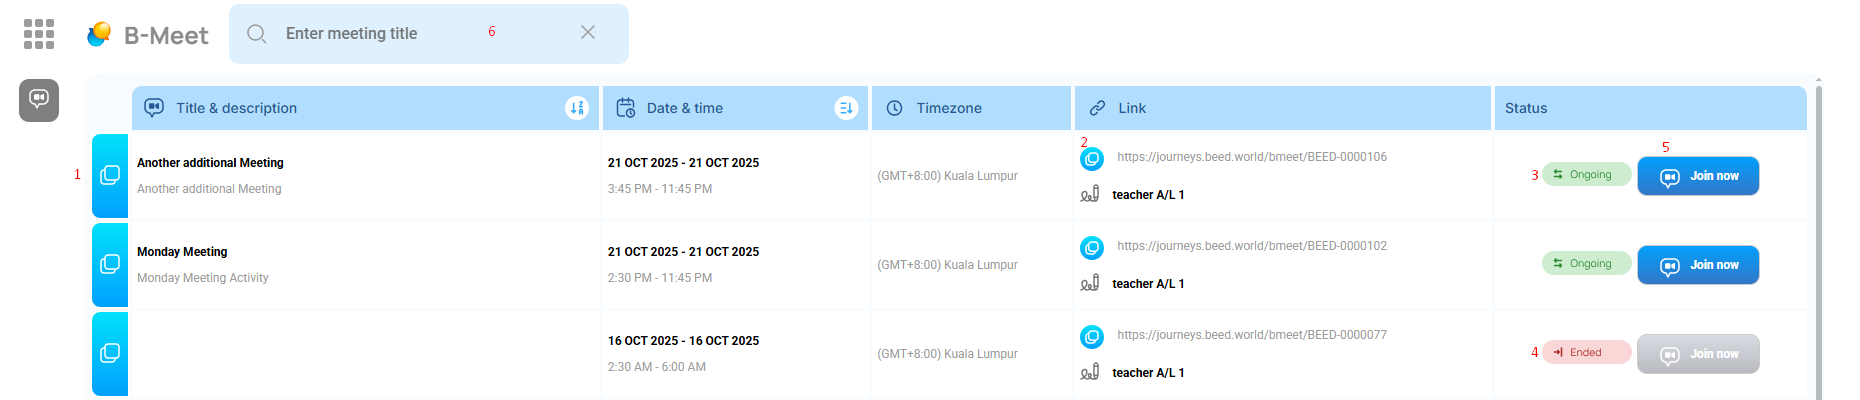Viewport: 1860px width, 400px height.
Task: Open the journeys link for BEED-0000077
Action: [x=1251, y=335]
